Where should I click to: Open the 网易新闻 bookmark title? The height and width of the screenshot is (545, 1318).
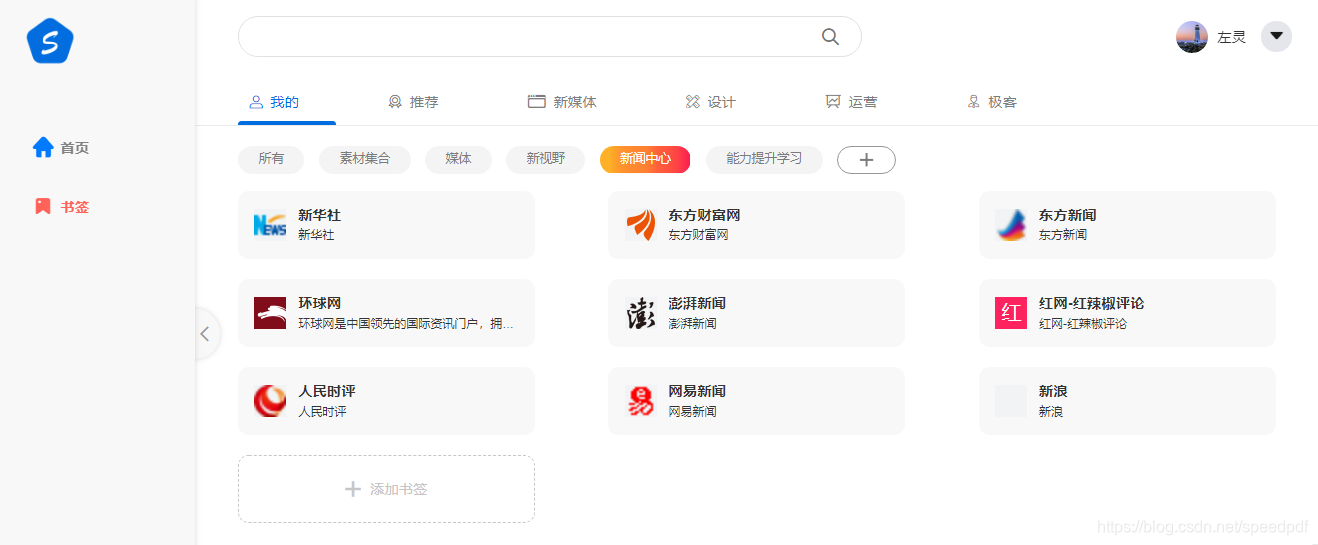click(697, 391)
